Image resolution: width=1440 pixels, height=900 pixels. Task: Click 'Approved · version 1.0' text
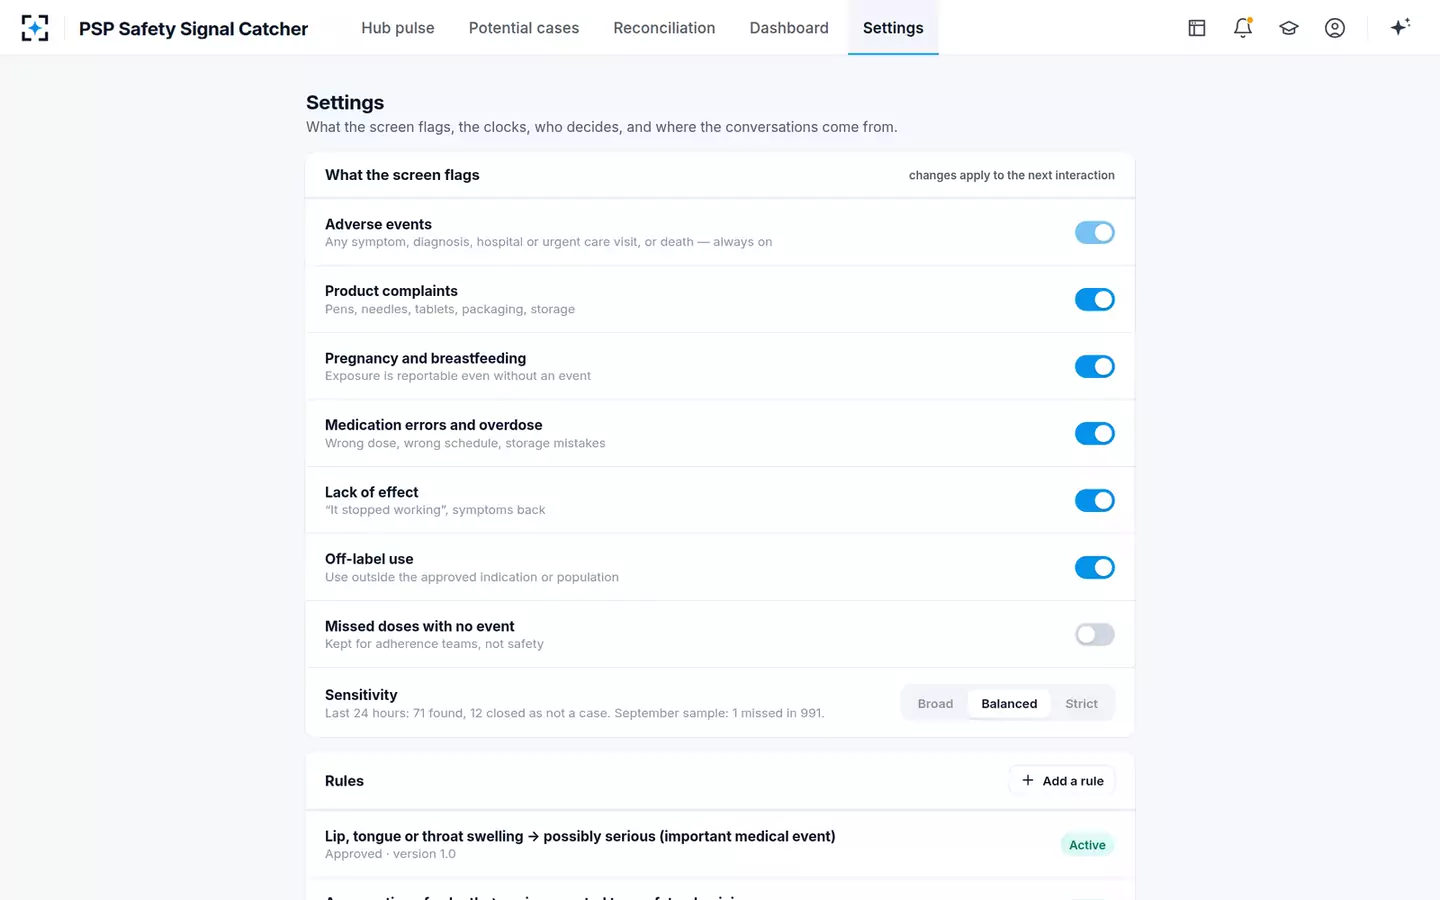click(390, 854)
